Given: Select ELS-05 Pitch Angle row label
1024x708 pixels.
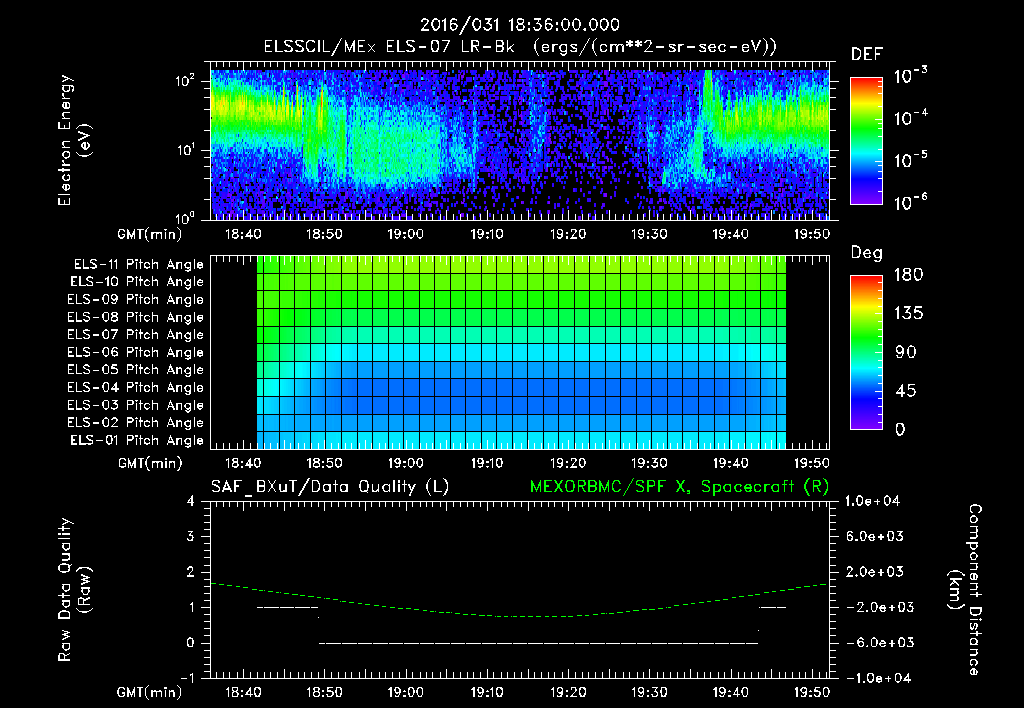Looking at the screenshot, I should [x=135, y=370].
